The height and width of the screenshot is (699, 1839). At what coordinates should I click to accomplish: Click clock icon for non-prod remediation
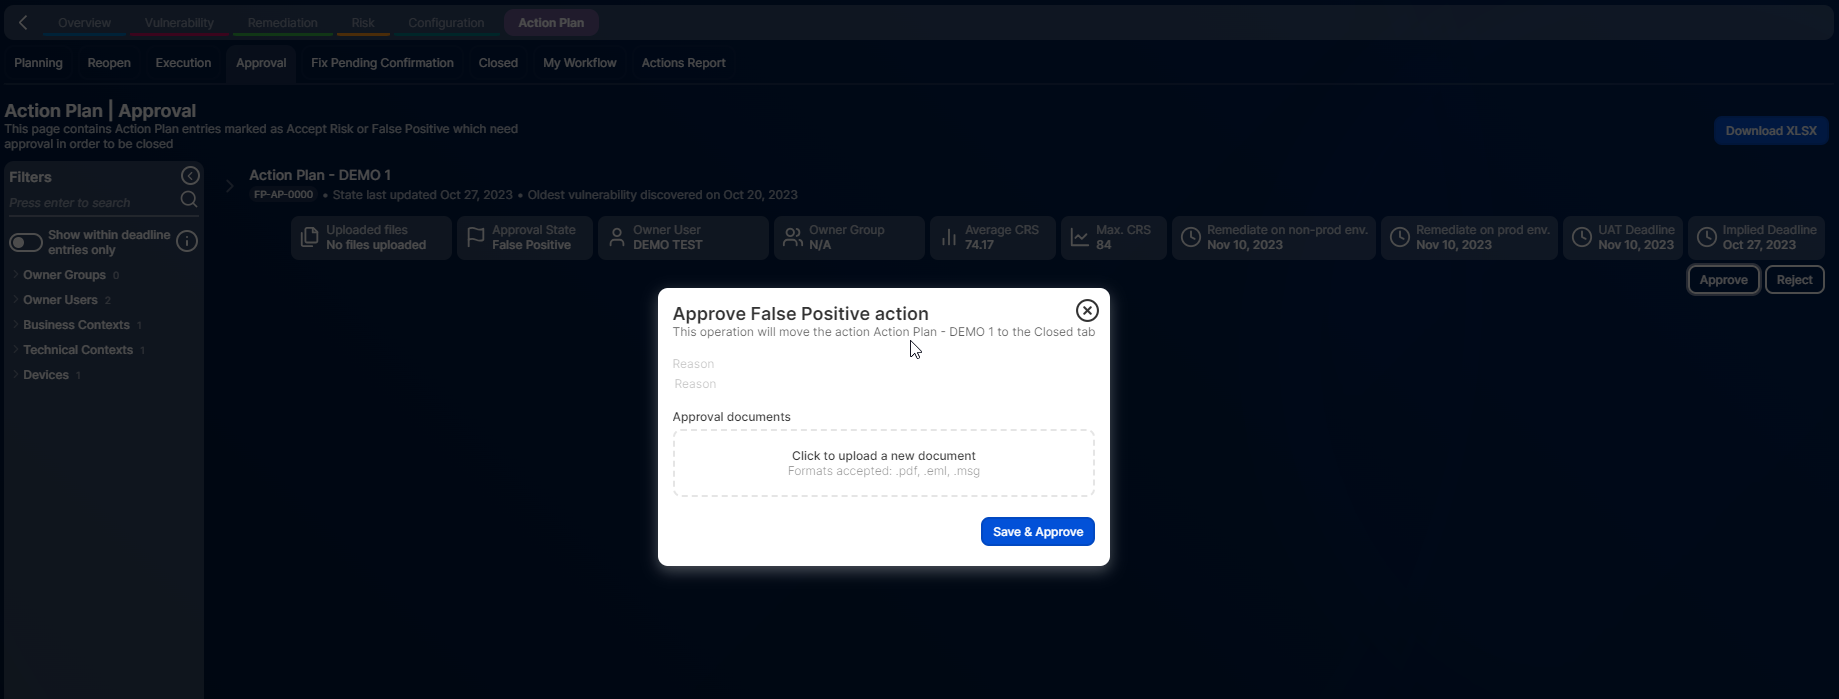(1191, 237)
